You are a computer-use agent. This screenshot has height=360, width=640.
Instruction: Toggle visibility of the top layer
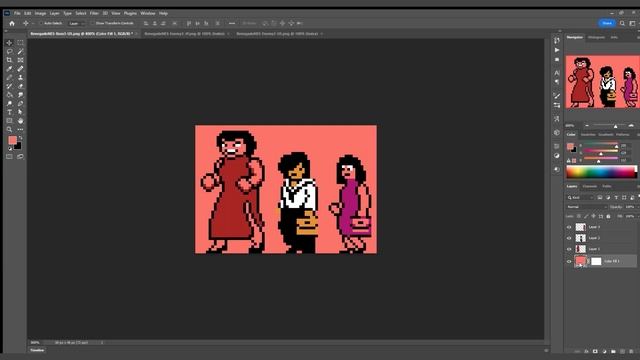[x=569, y=227]
